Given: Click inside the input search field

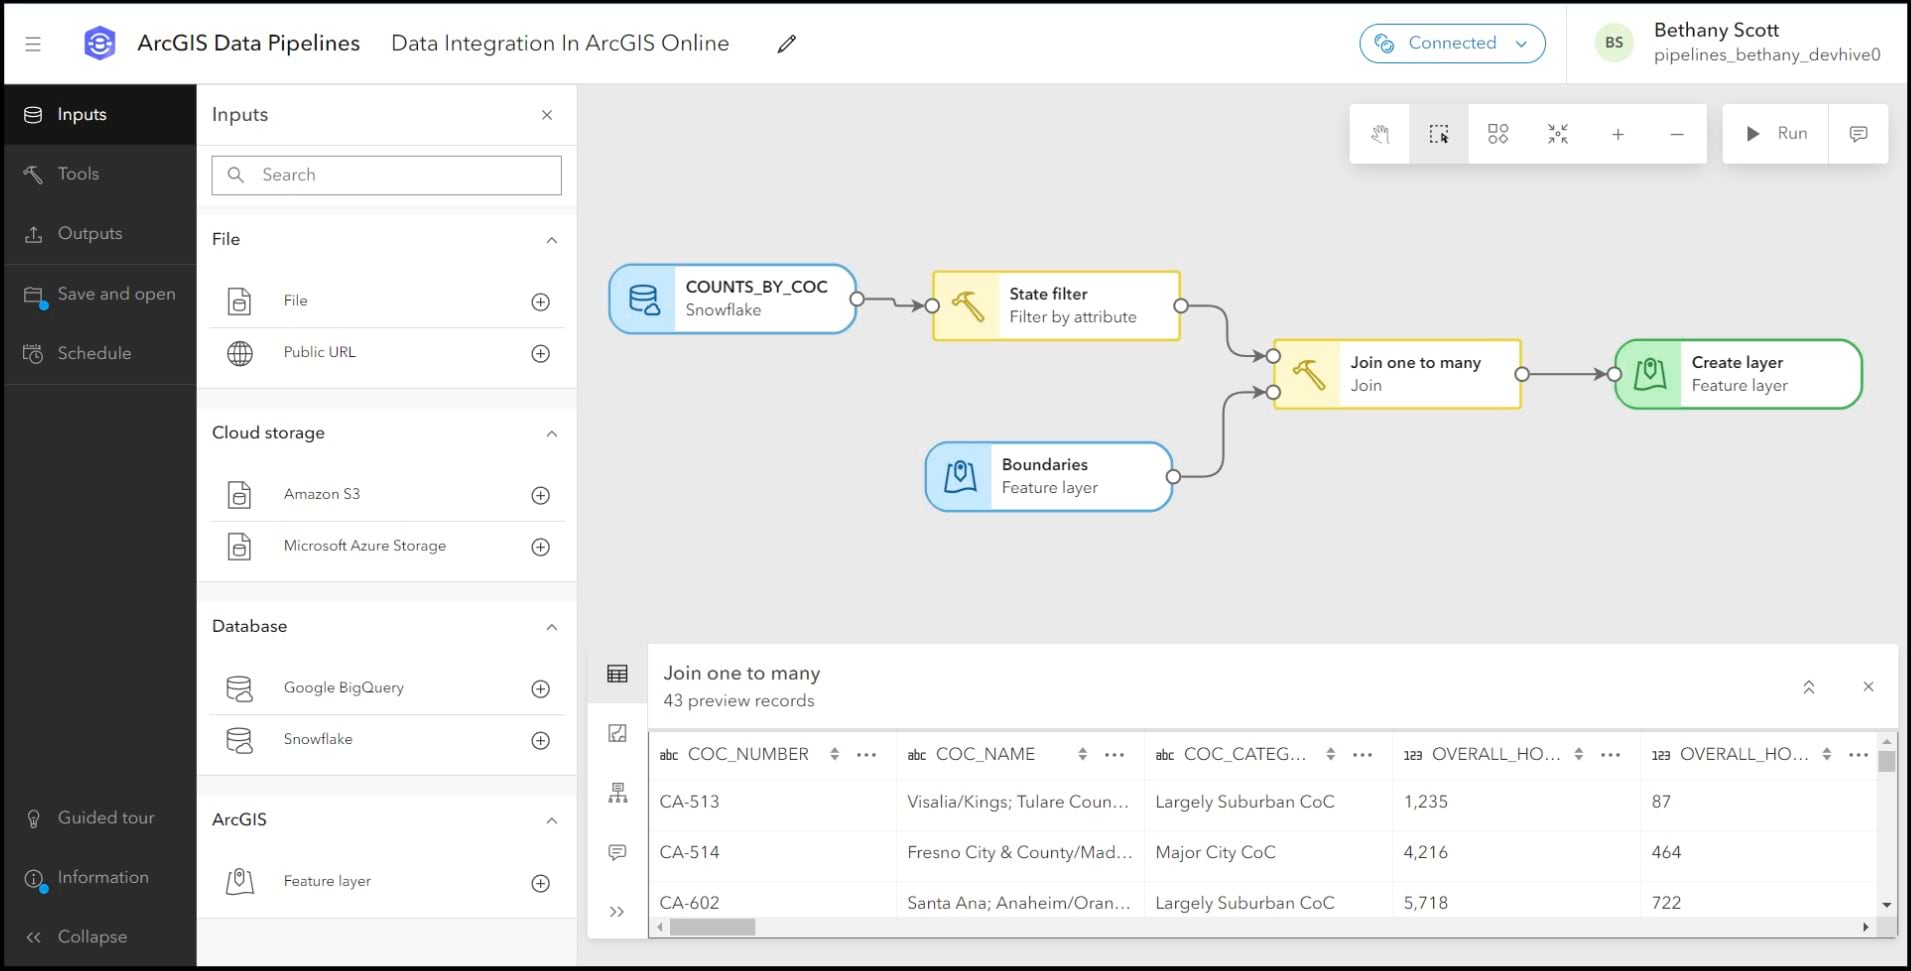Looking at the screenshot, I should 386,175.
